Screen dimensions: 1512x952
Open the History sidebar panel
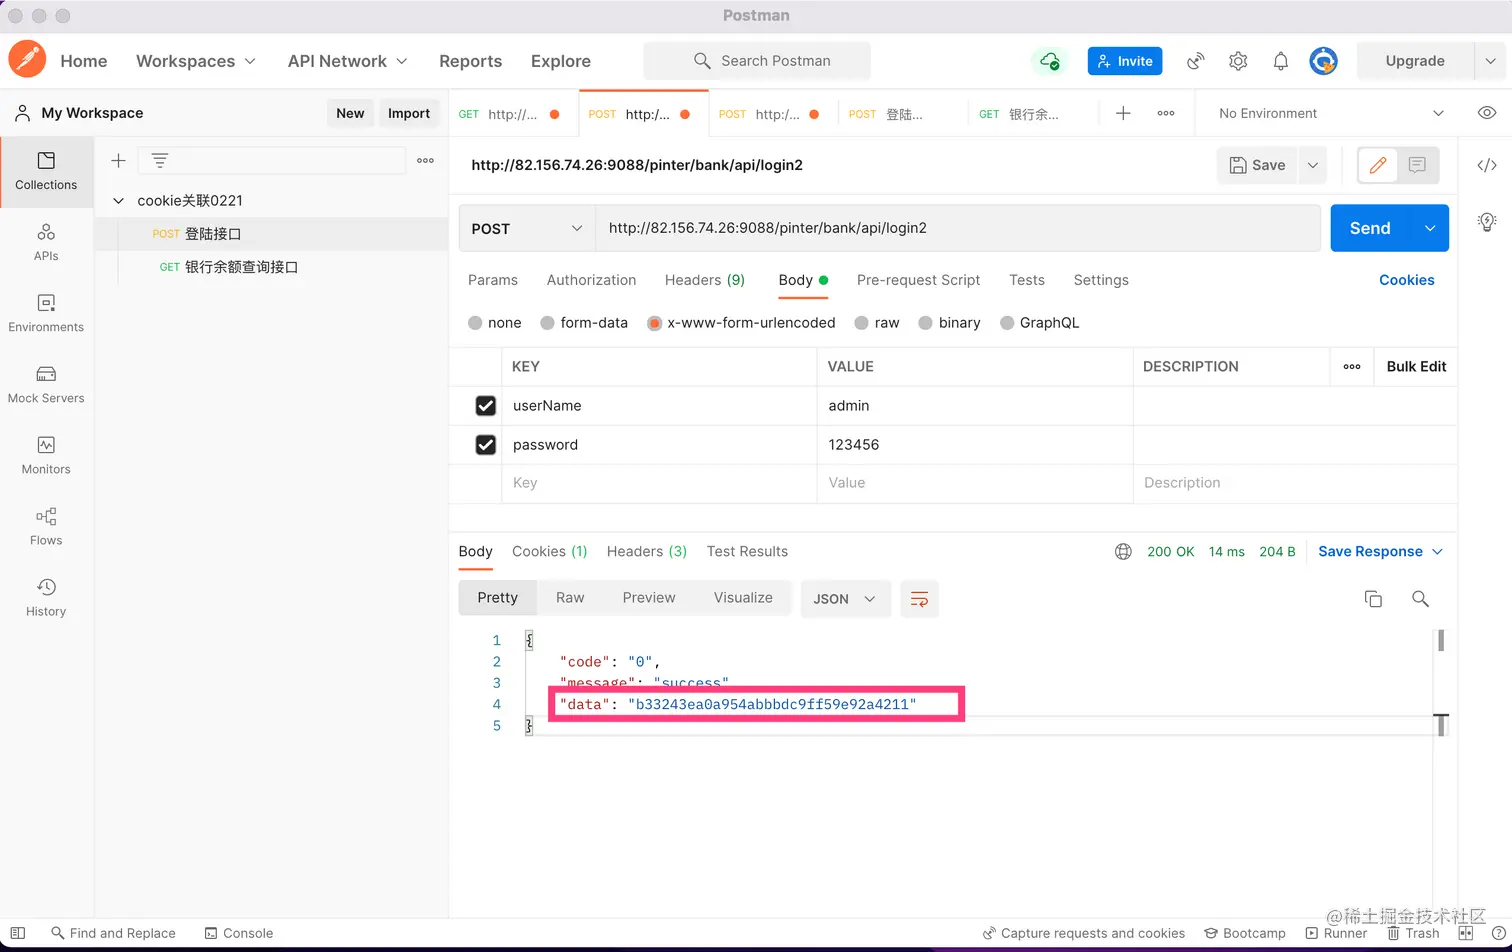pyautogui.click(x=46, y=597)
